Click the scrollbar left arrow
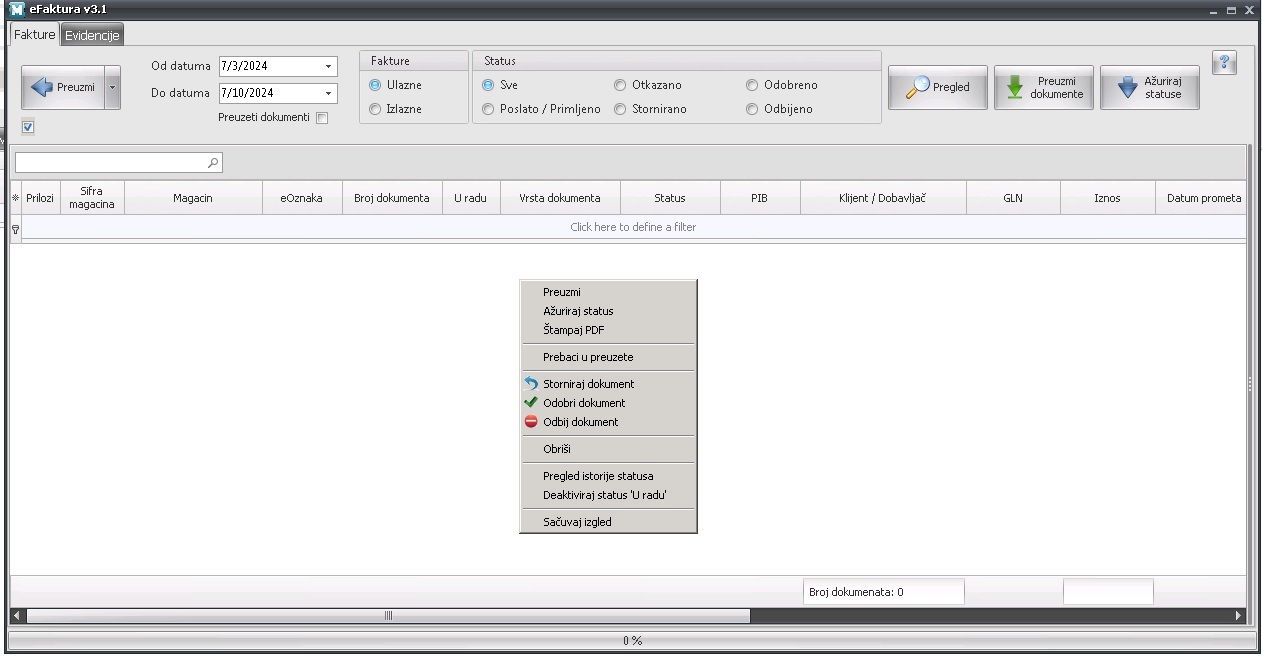 tap(17, 616)
